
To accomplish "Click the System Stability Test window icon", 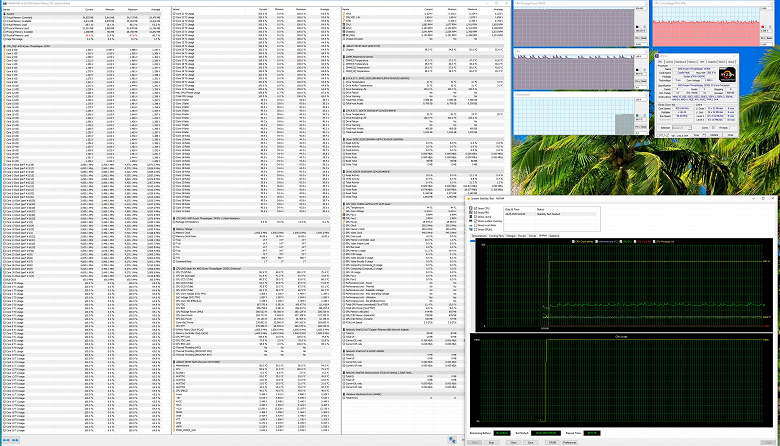I will [x=470, y=197].
